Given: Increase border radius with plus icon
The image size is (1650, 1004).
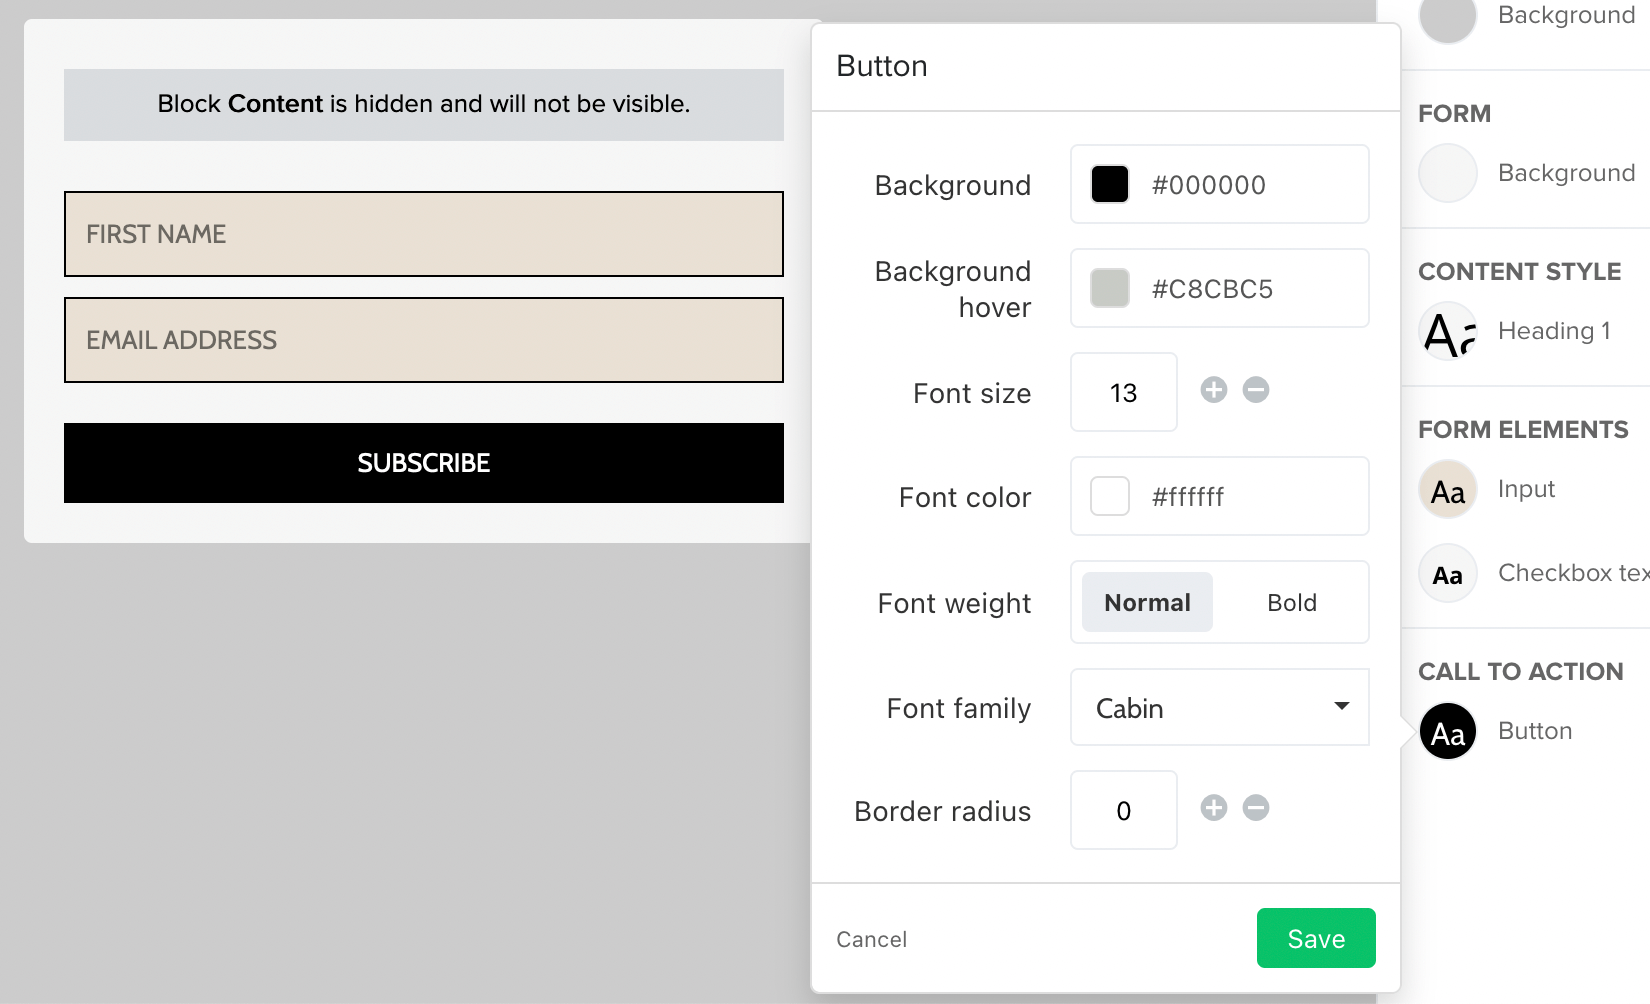Looking at the screenshot, I should [1214, 808].
